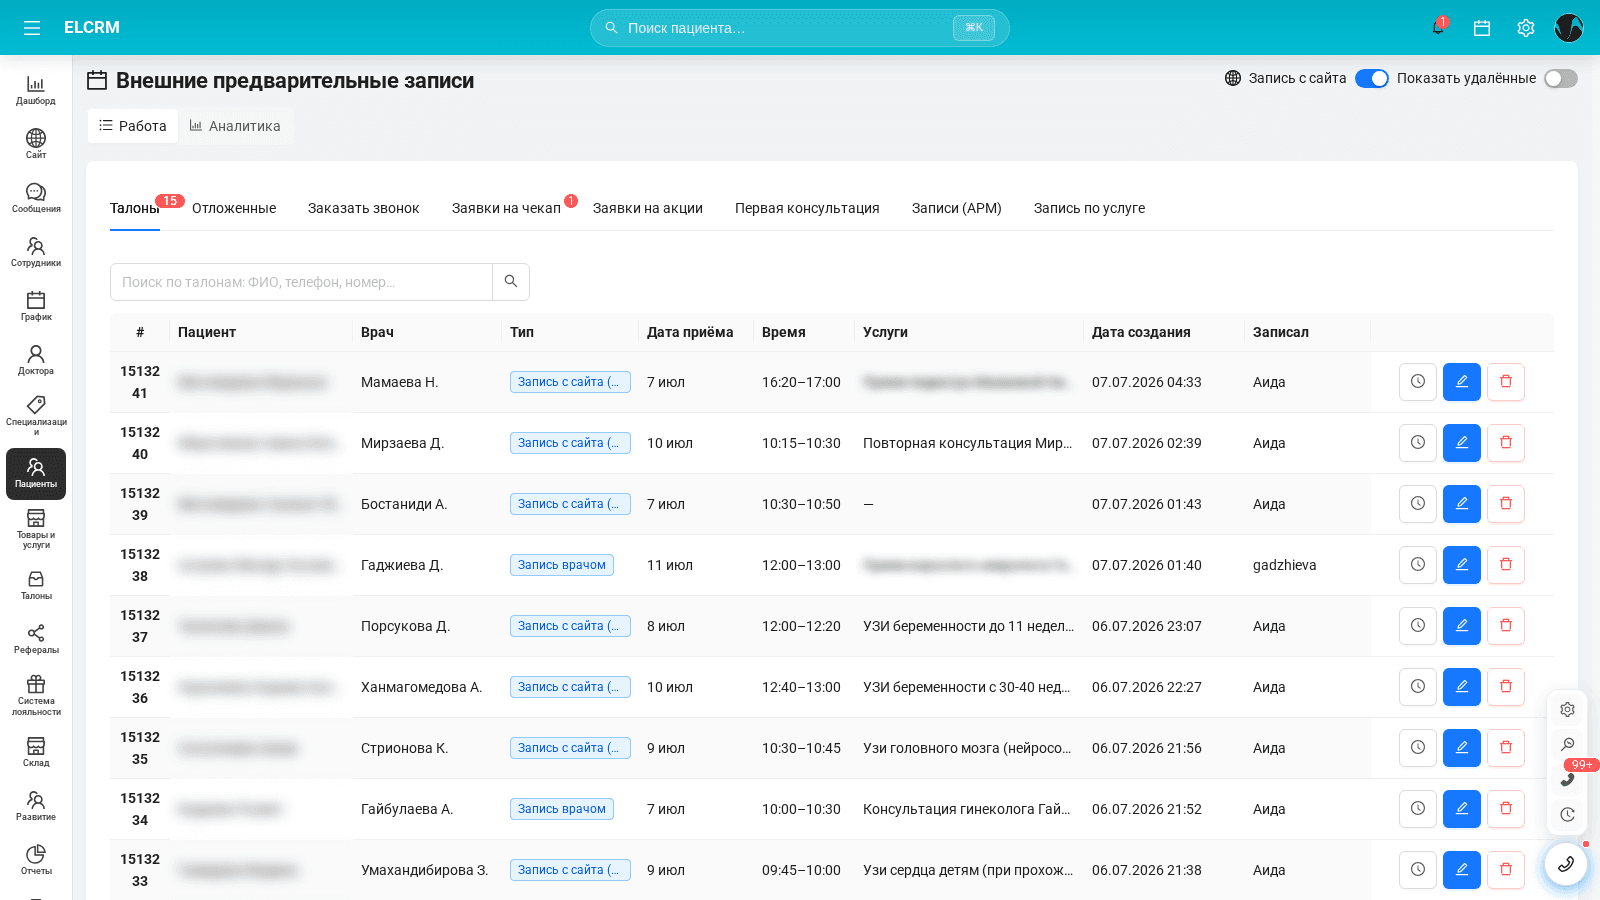
Task: Open Система лояльности in the sidebar
Action: 36,695
